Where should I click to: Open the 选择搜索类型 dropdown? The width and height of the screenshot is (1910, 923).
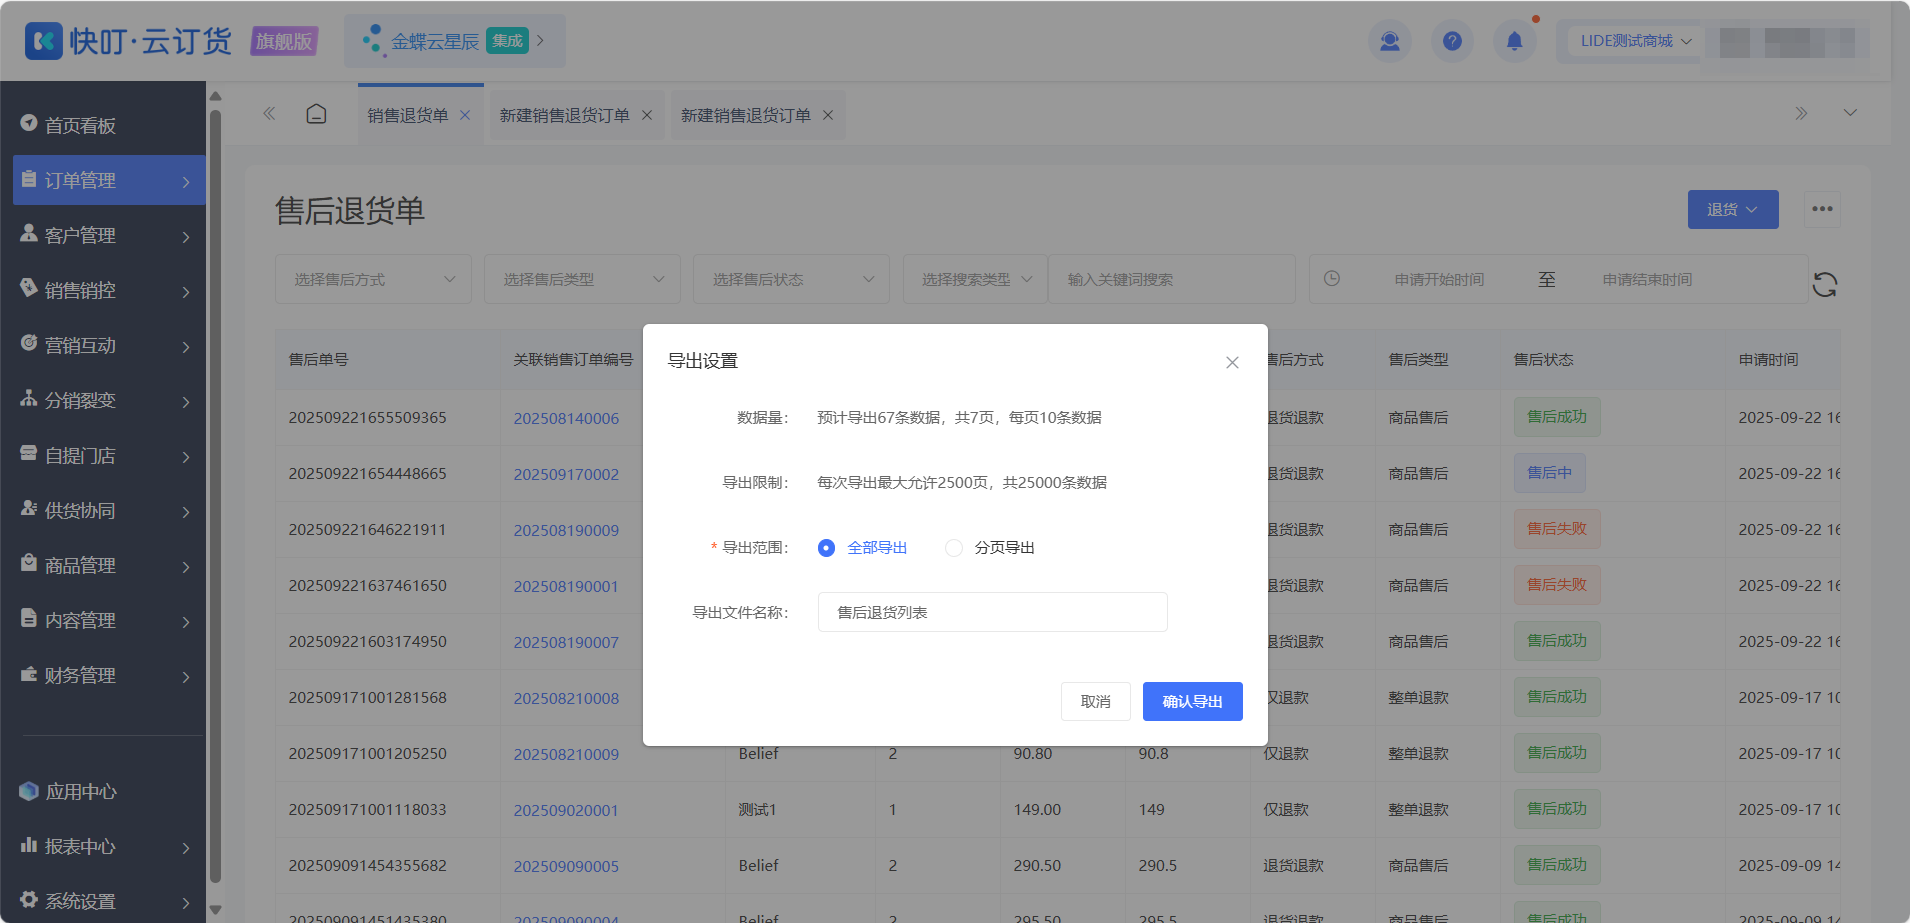tap(975, 279)
